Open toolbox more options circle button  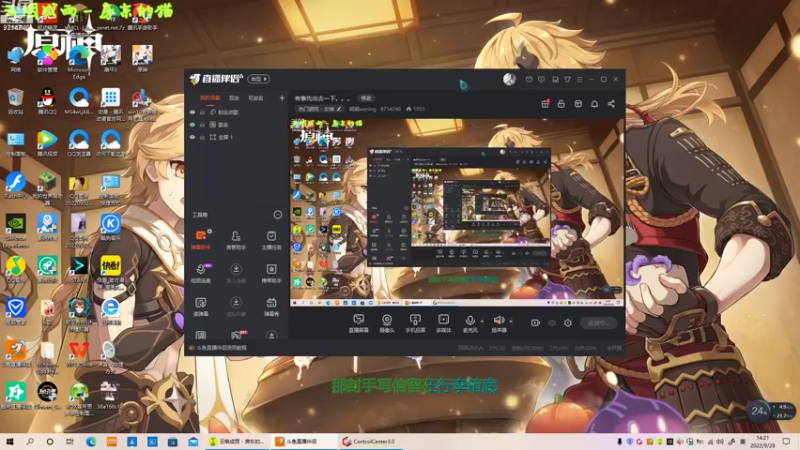coord(278,215)
